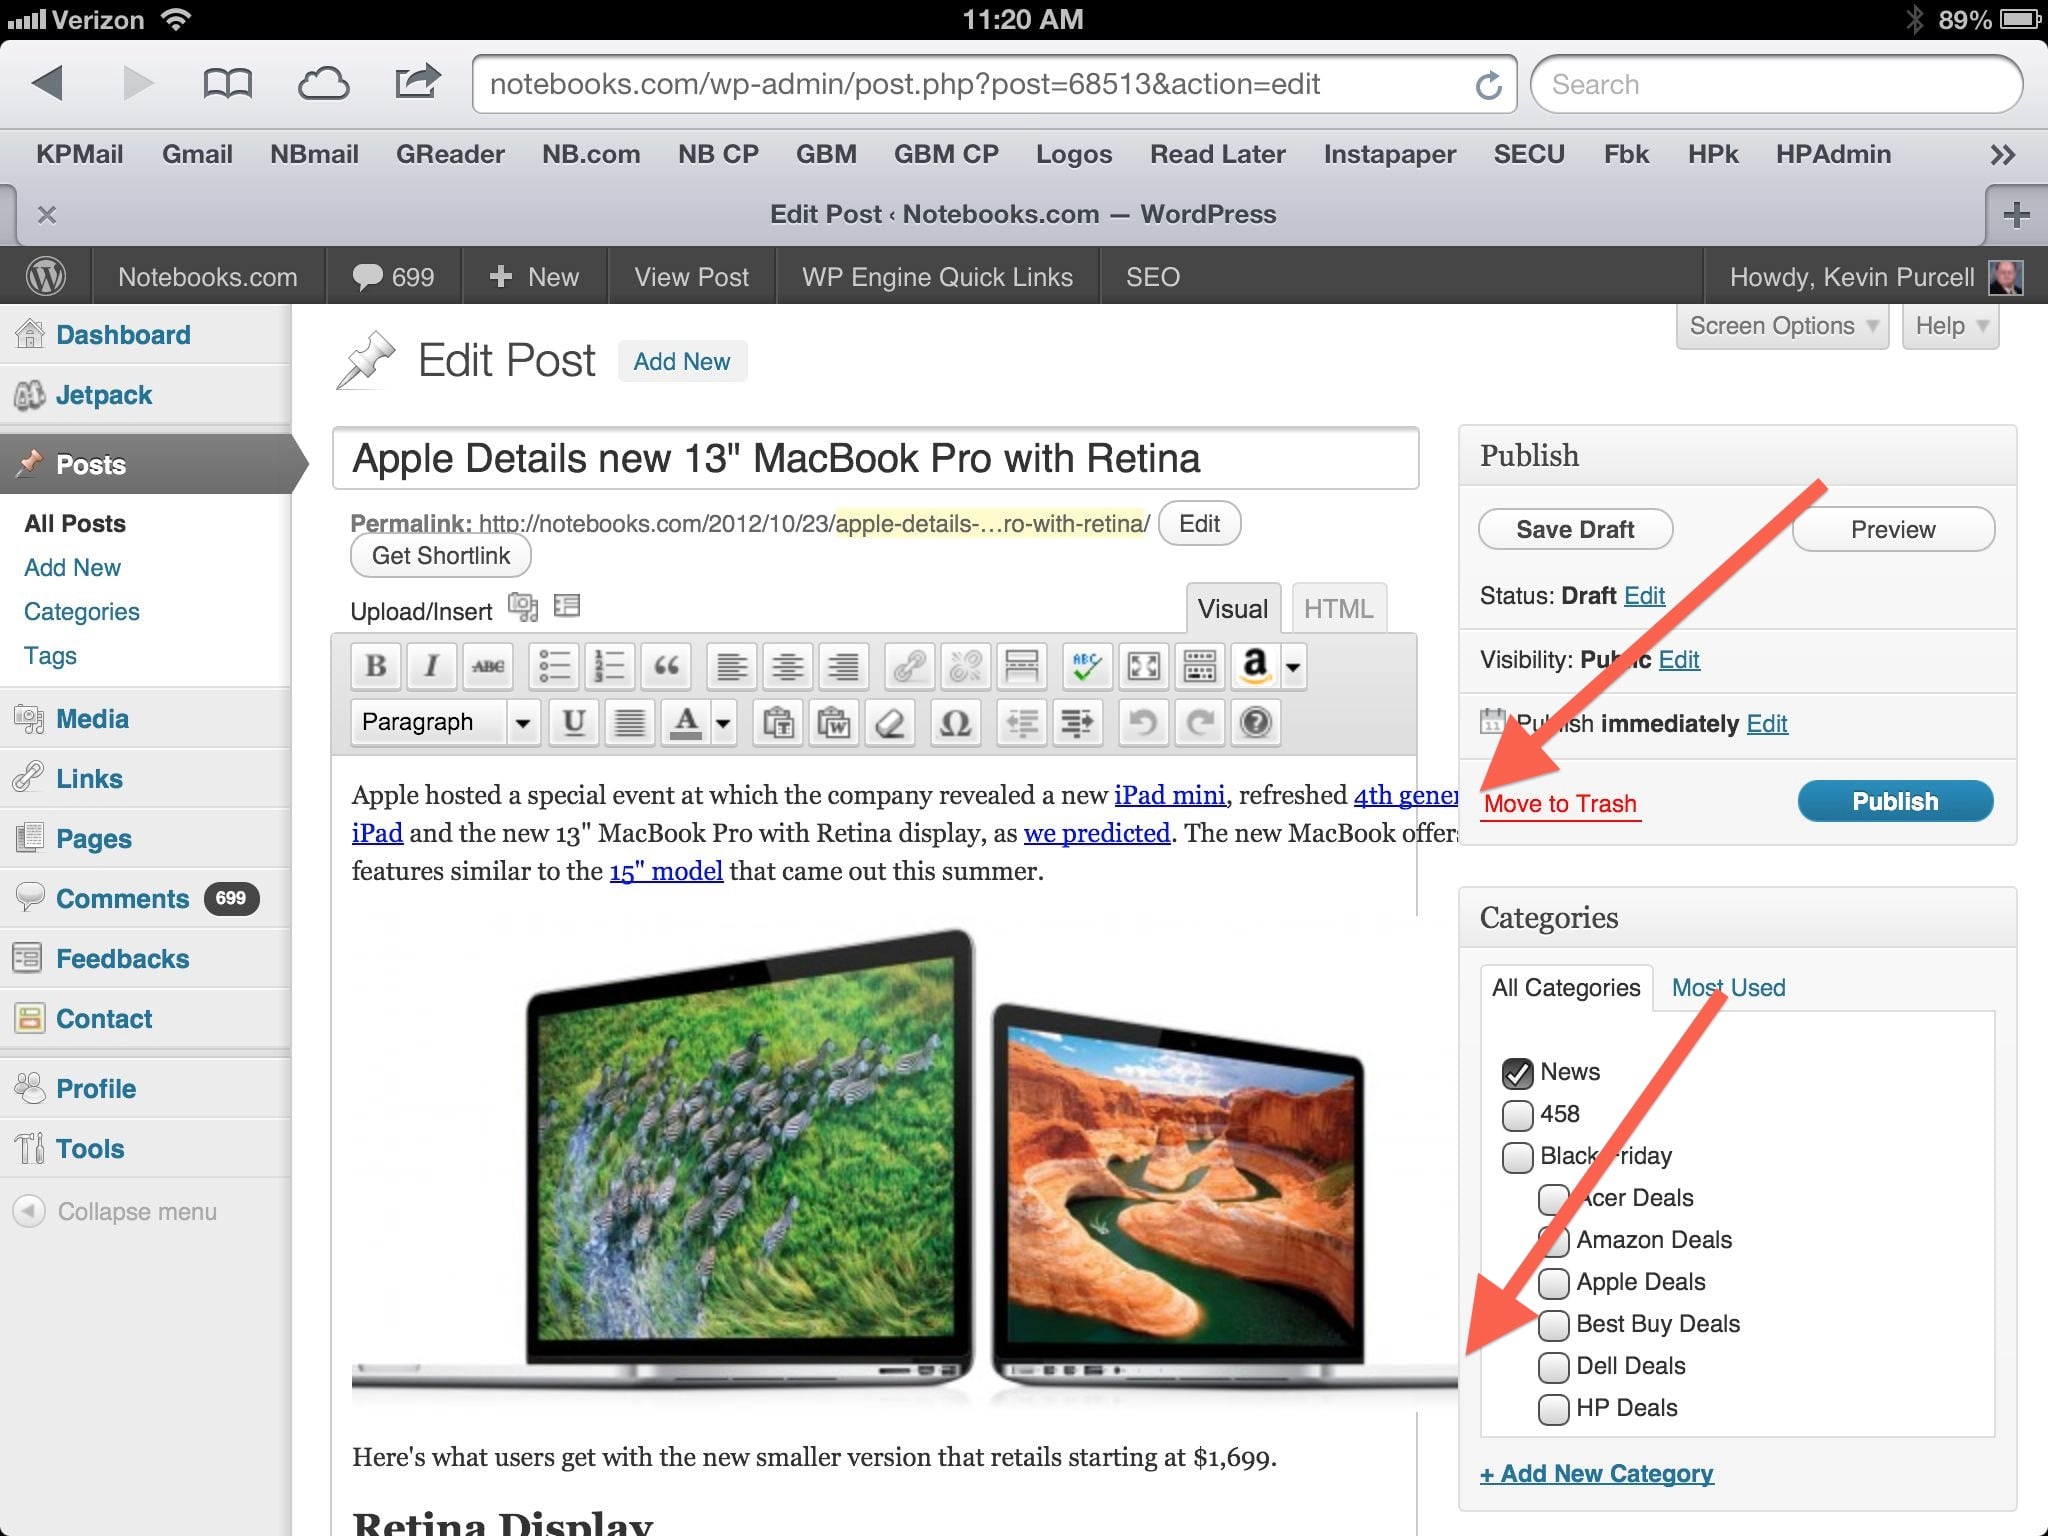Paste from Word
2048x1536 pixels.
click(x=834, y=722)
